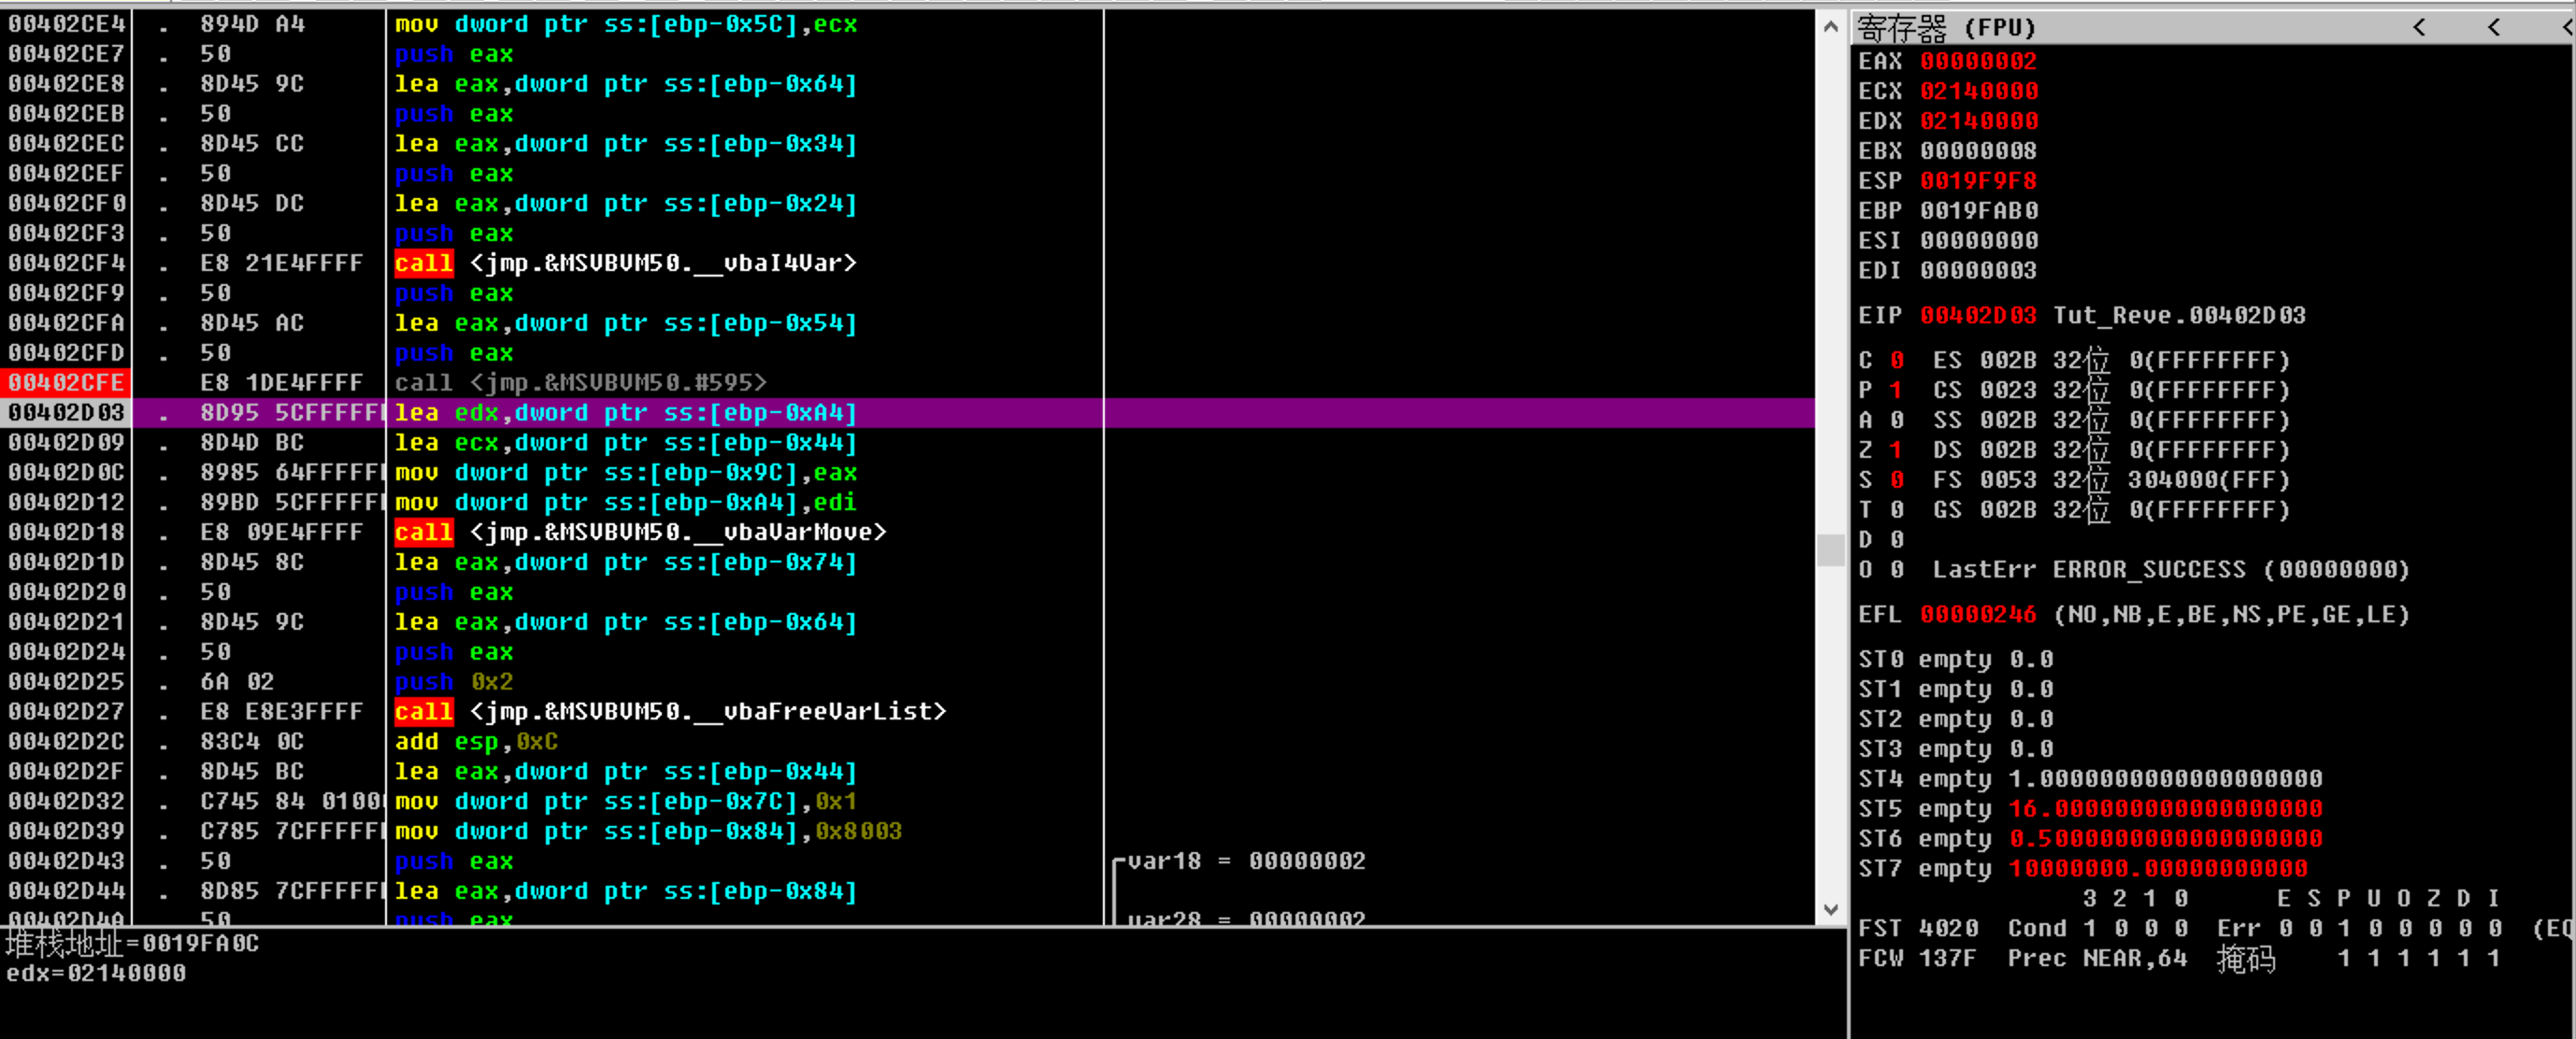The width and height of the screenshot is (2576, 1039).
Task: Select ESP register value 0019F9F8
Action: [1978, 181]
